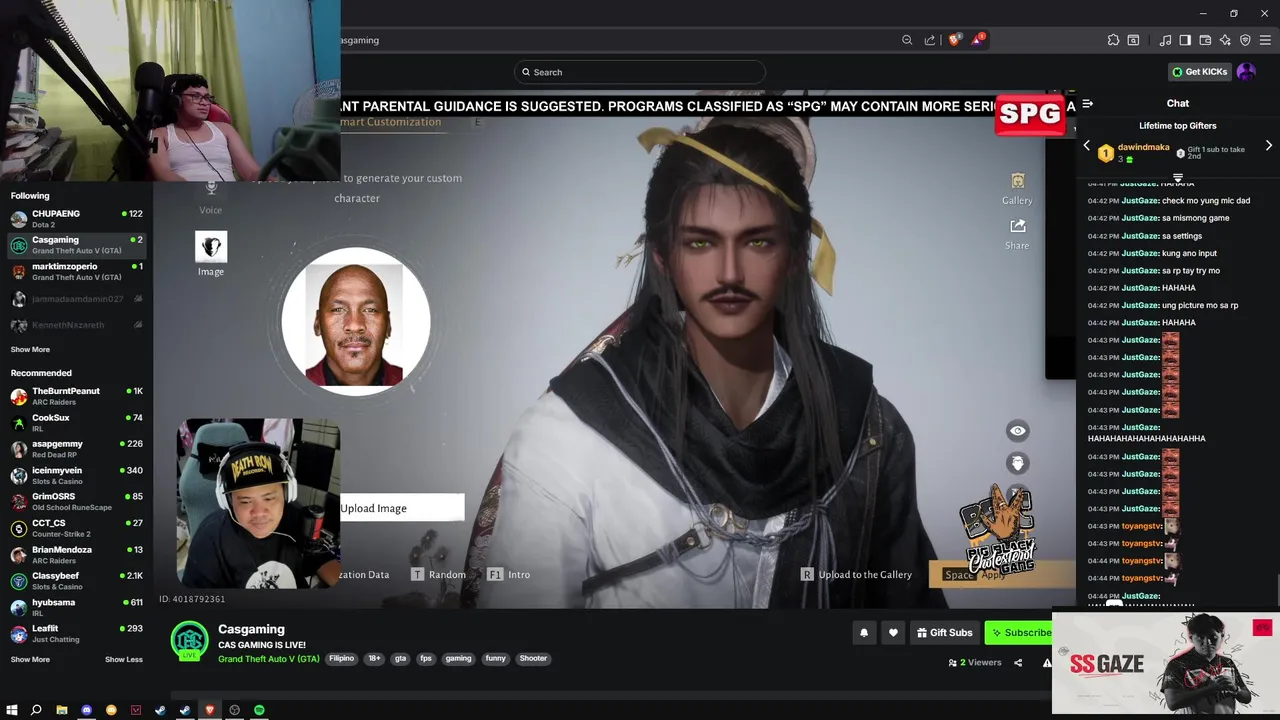Click the share page icon in address bar
1280x720 pixels.
[x=930, y=40]
